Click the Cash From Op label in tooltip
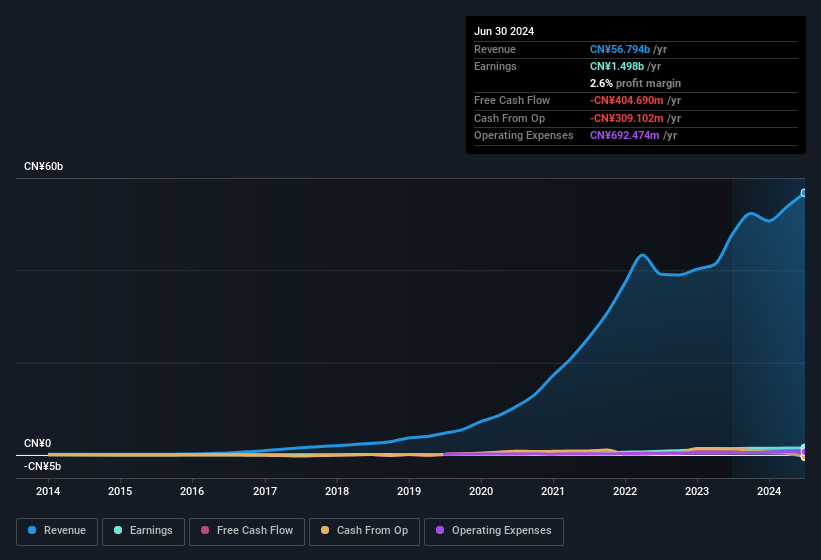The image size is (821, 560). click(x=509, y=118)
